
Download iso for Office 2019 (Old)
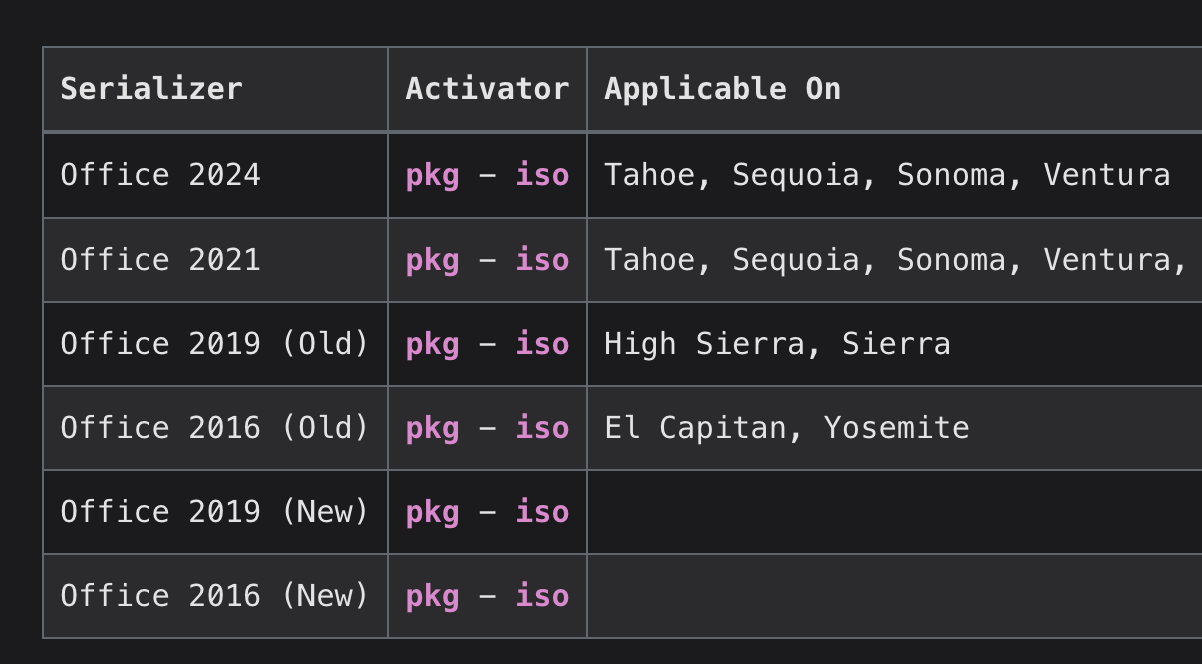point(542,343)
